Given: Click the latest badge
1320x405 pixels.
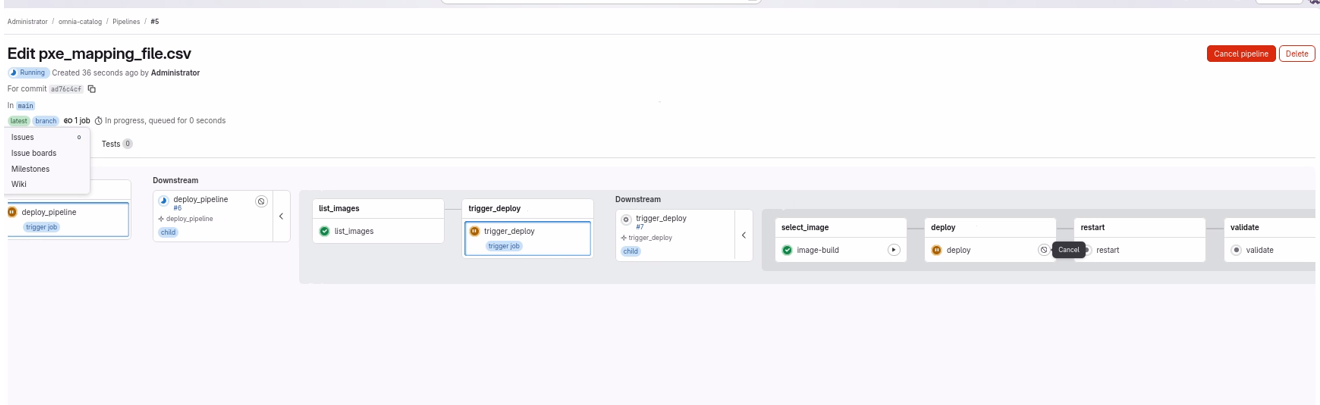Looking at the screenshot, I should tap(19, 120).
